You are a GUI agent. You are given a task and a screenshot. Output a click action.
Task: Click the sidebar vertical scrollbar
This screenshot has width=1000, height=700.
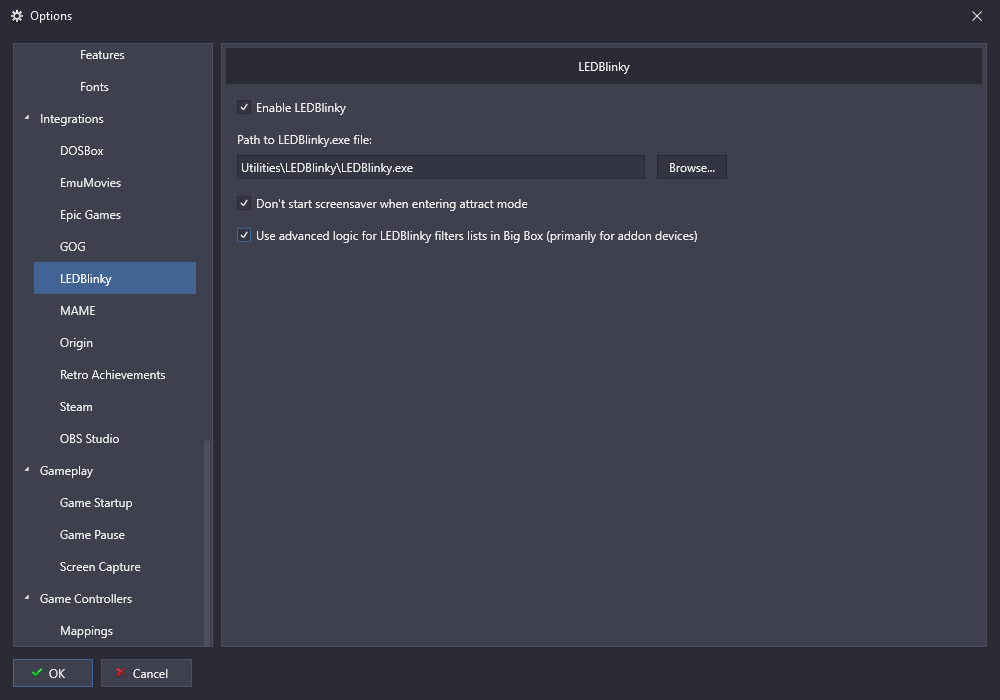pyautogui.click(x=207, y=542)
